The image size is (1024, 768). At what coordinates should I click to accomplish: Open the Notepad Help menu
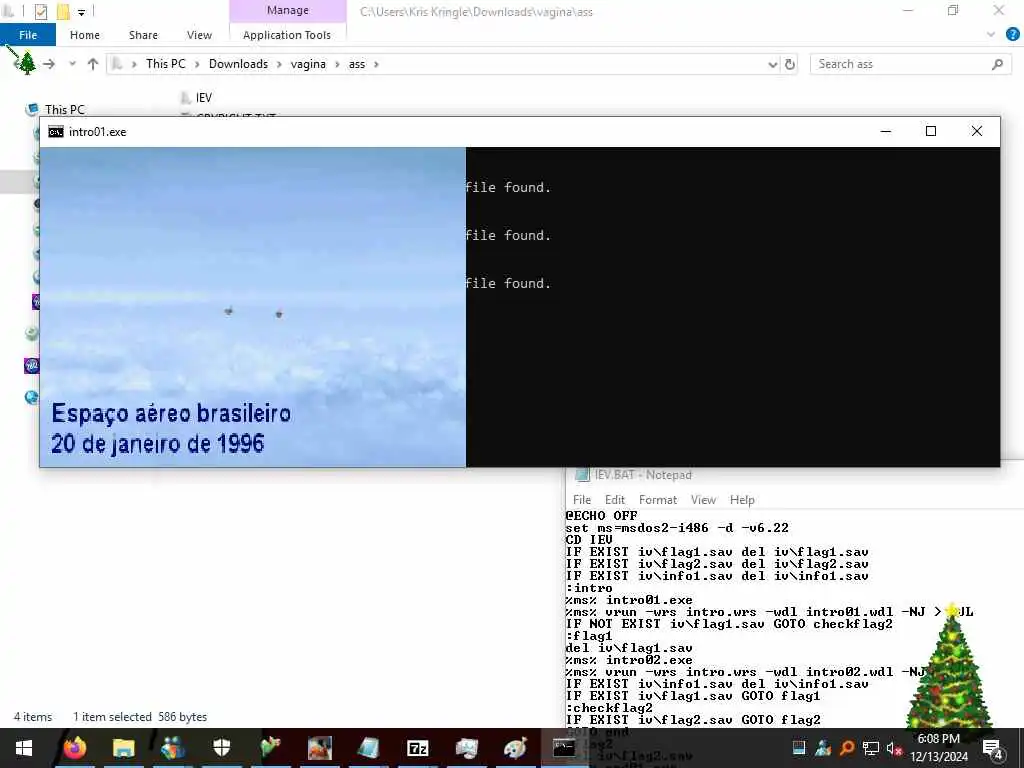click(x=742, y=500)
